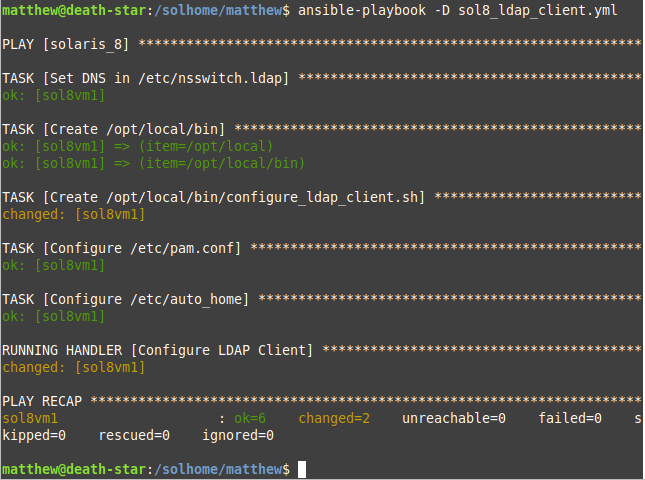Viewport: 645px width, 480px height.
Task: Click the Configure /etc/pam.conf task line
Action: click(x=122, y=248)
